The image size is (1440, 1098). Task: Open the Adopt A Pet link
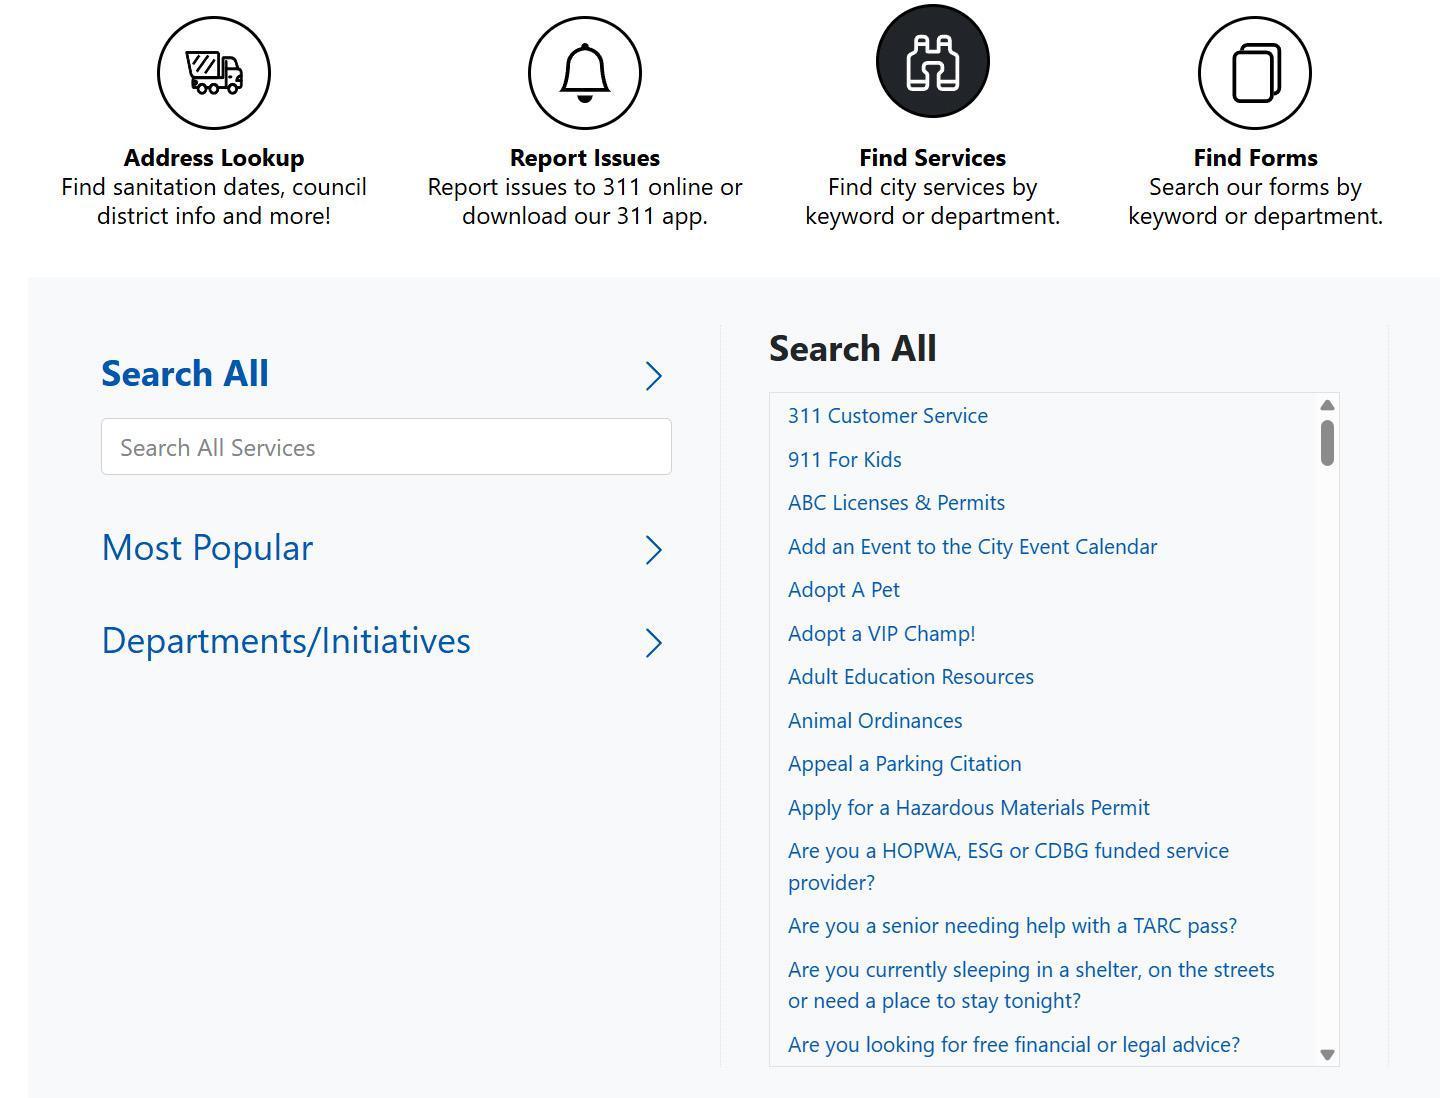(x=844, y=590)
